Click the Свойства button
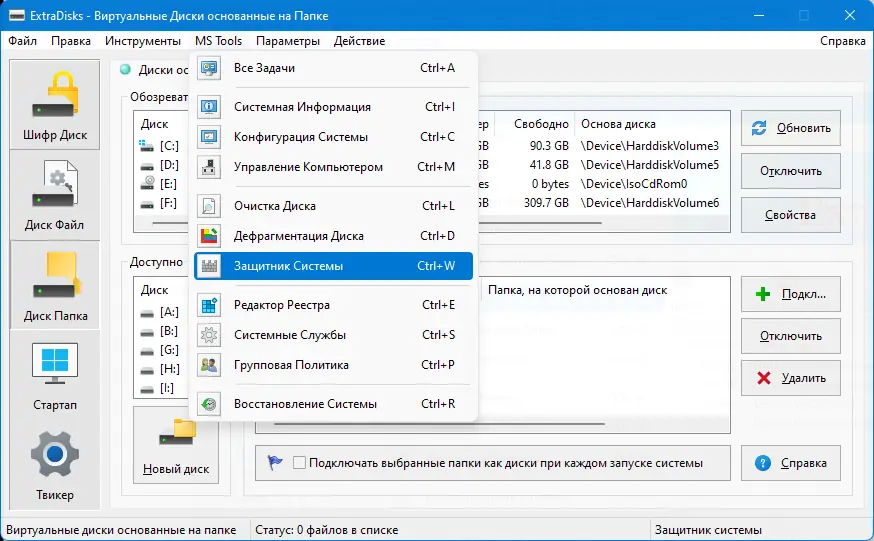The height and width of the screenshot is (541, 874). click(x=790, y=215)
